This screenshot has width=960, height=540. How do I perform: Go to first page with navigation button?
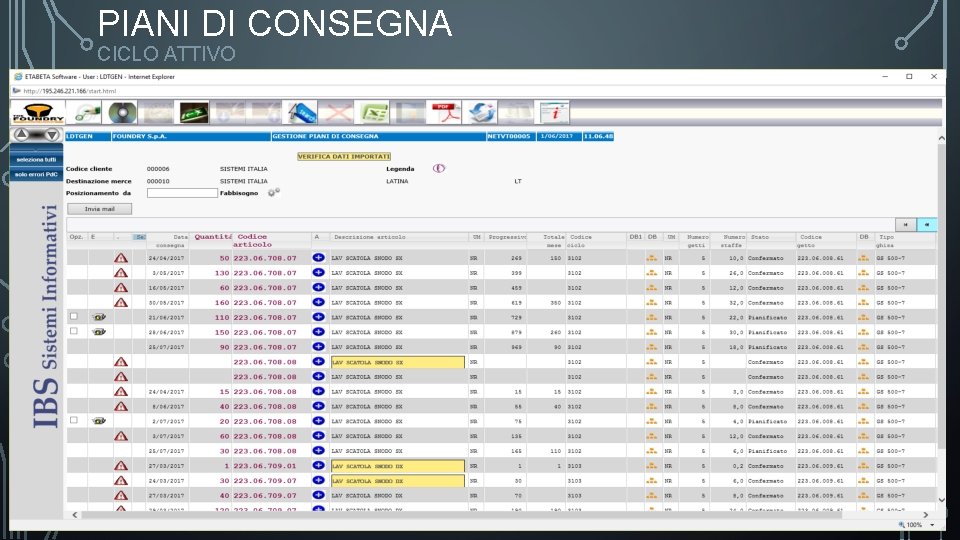[x=906, y=225]
